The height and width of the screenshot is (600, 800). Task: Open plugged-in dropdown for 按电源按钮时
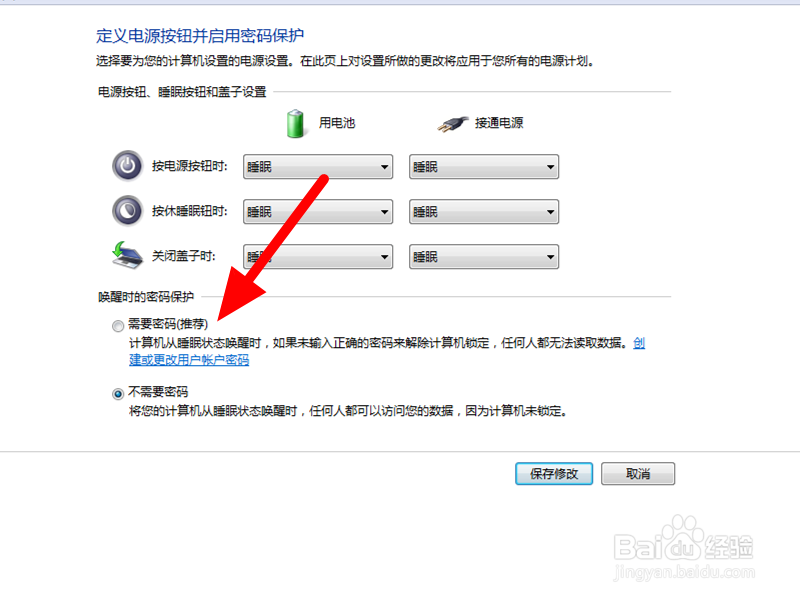[x=484, y=167]
